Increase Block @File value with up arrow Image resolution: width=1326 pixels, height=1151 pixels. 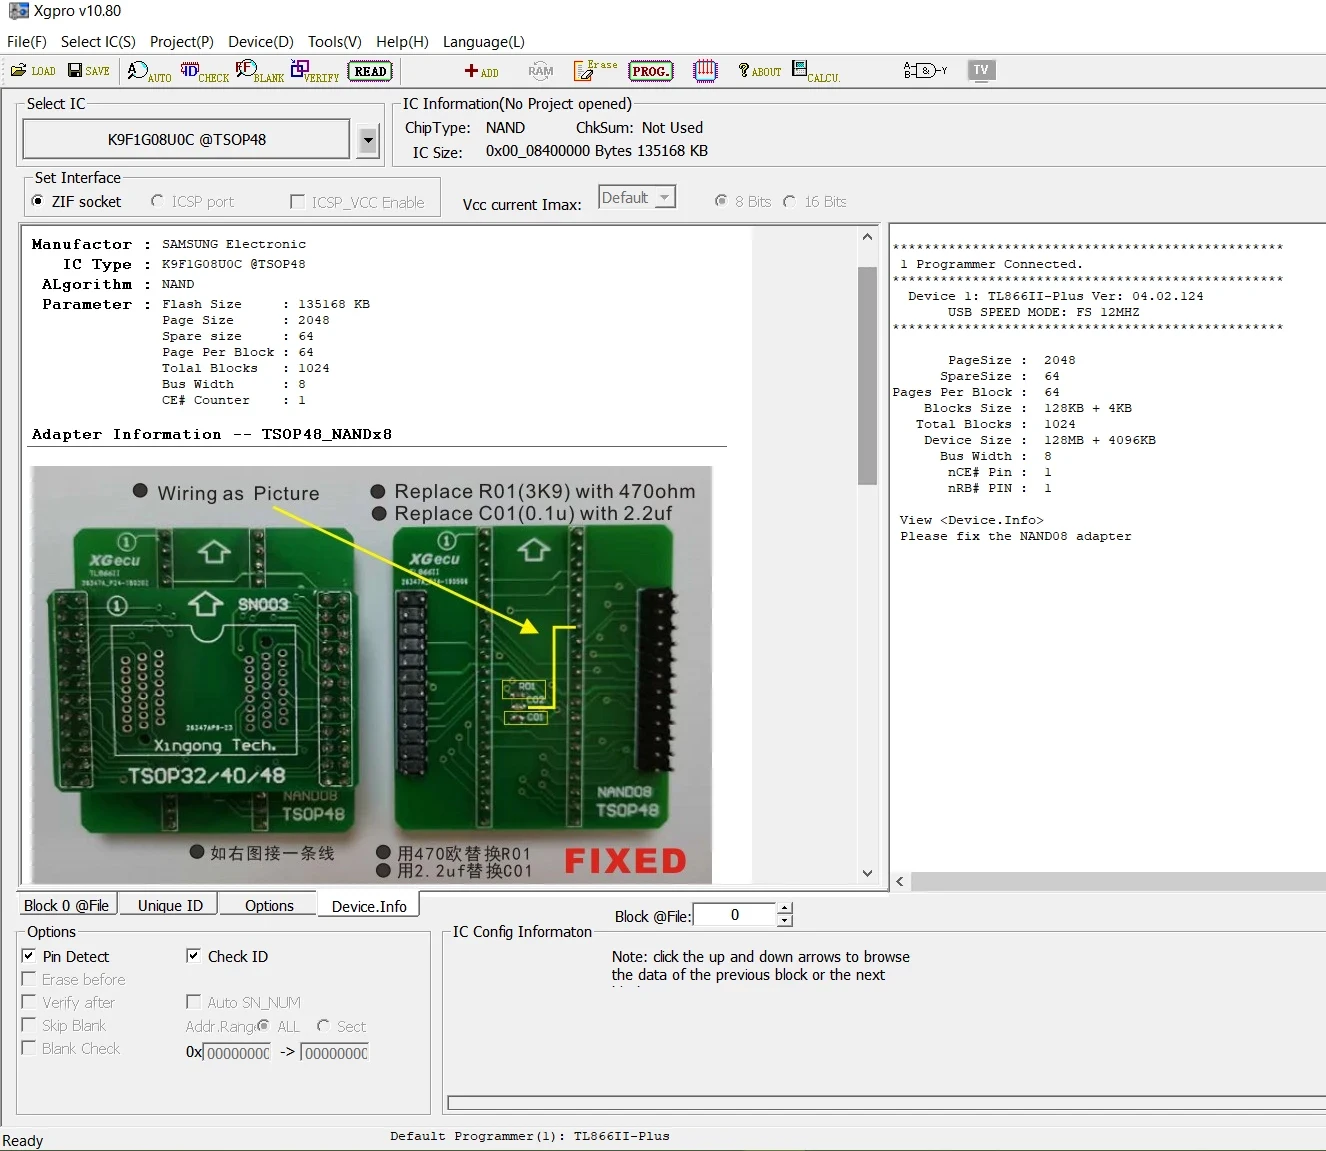(x=785, y=908)
